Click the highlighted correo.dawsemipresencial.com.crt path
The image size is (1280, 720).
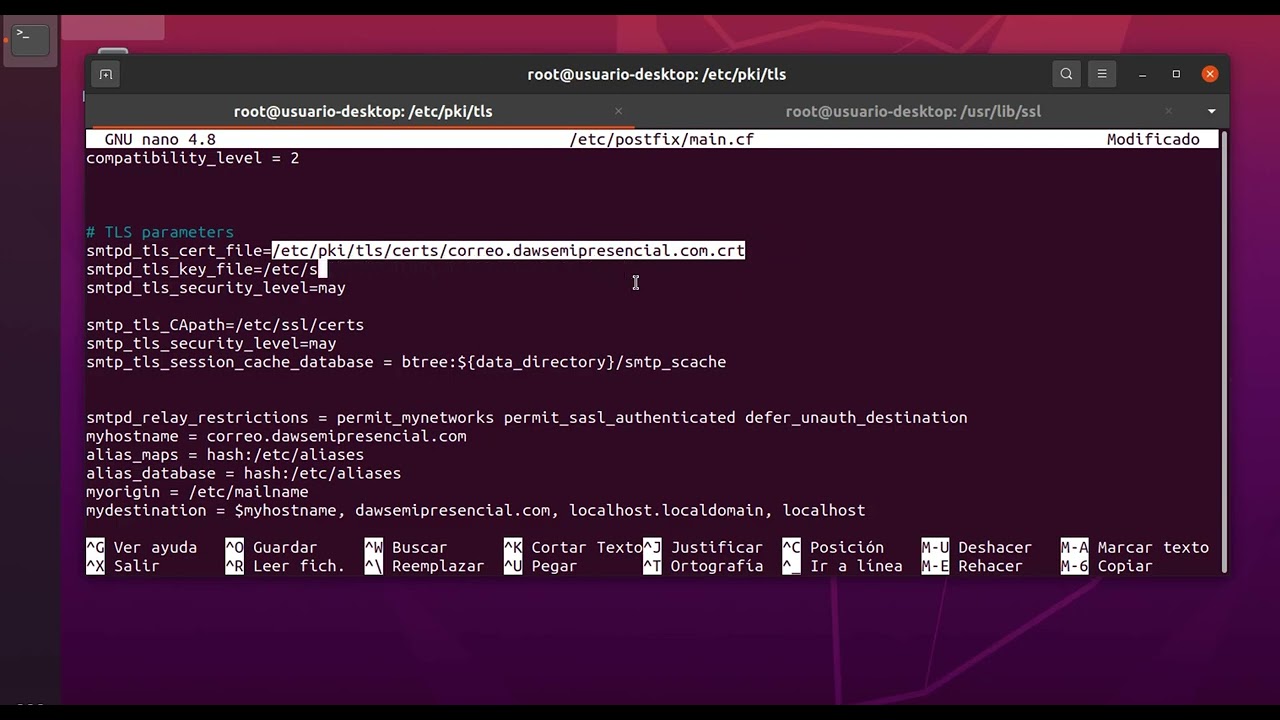(x=509, y=251)
